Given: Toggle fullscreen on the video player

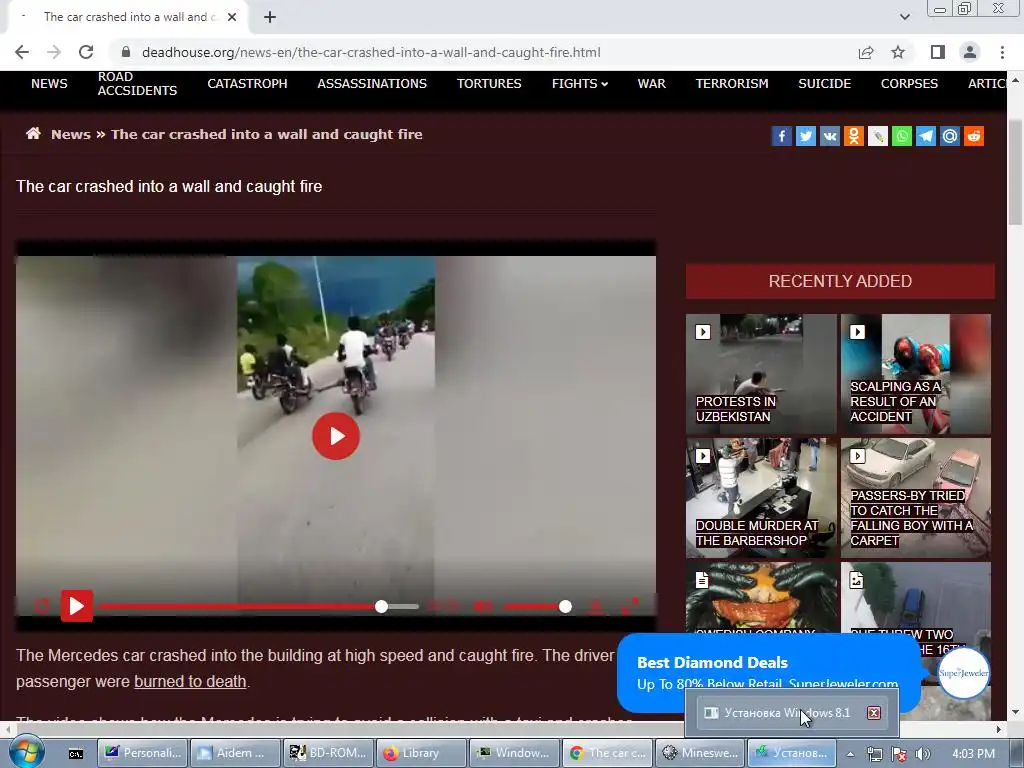Looking at the screenshot, I should pos(630,606).
